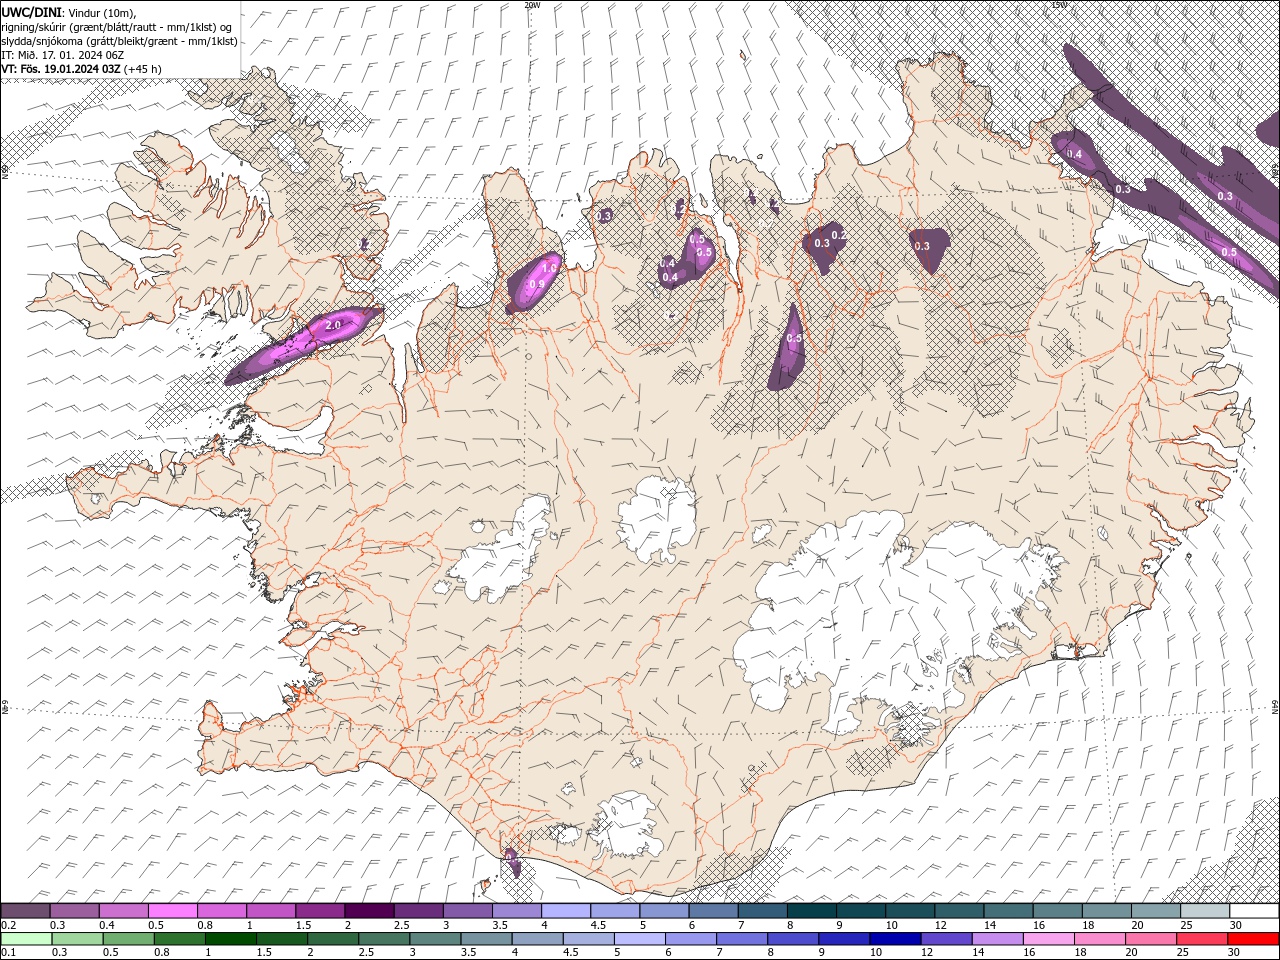Select the red swatch ending the bottom legend row
This screenshot has width=1280, height=960.
pos(1254,939)
